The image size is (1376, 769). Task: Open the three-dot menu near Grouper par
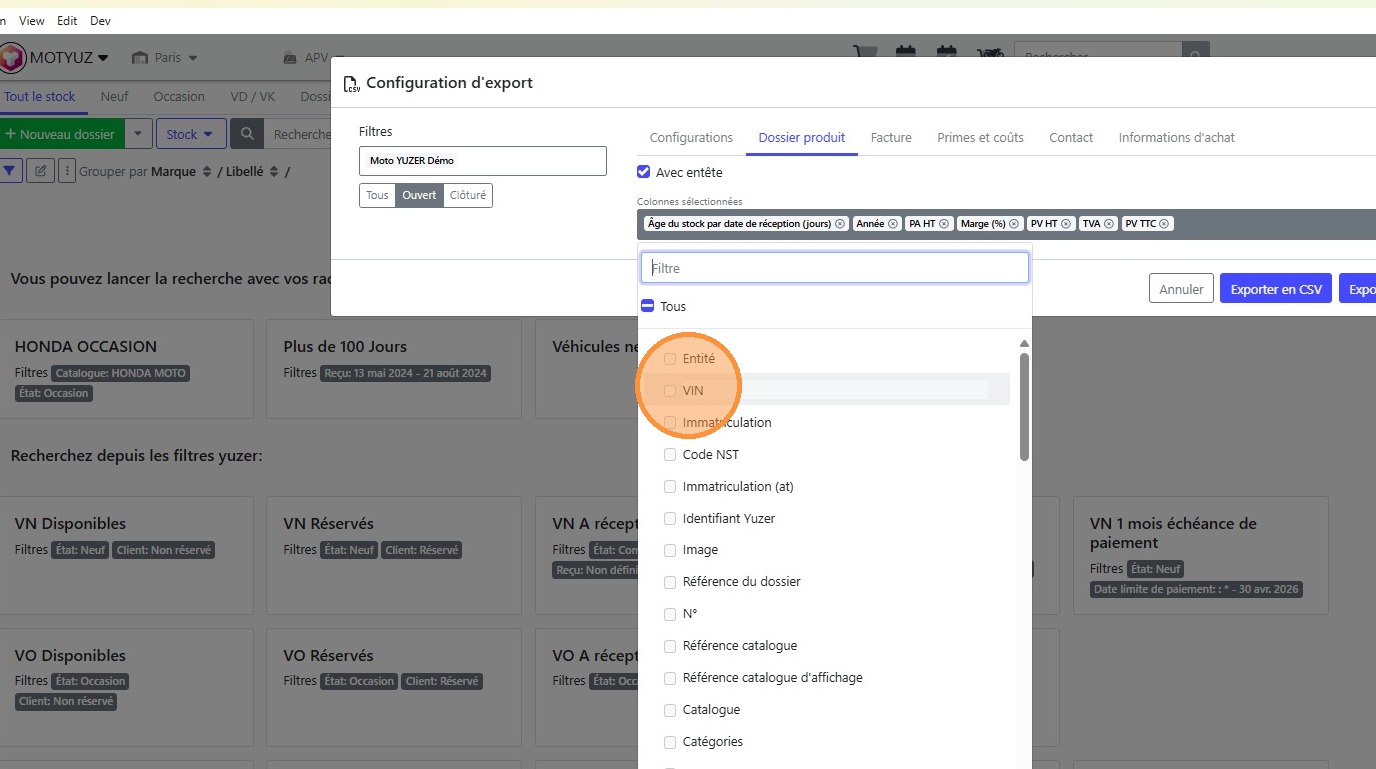tap(67, 171)
